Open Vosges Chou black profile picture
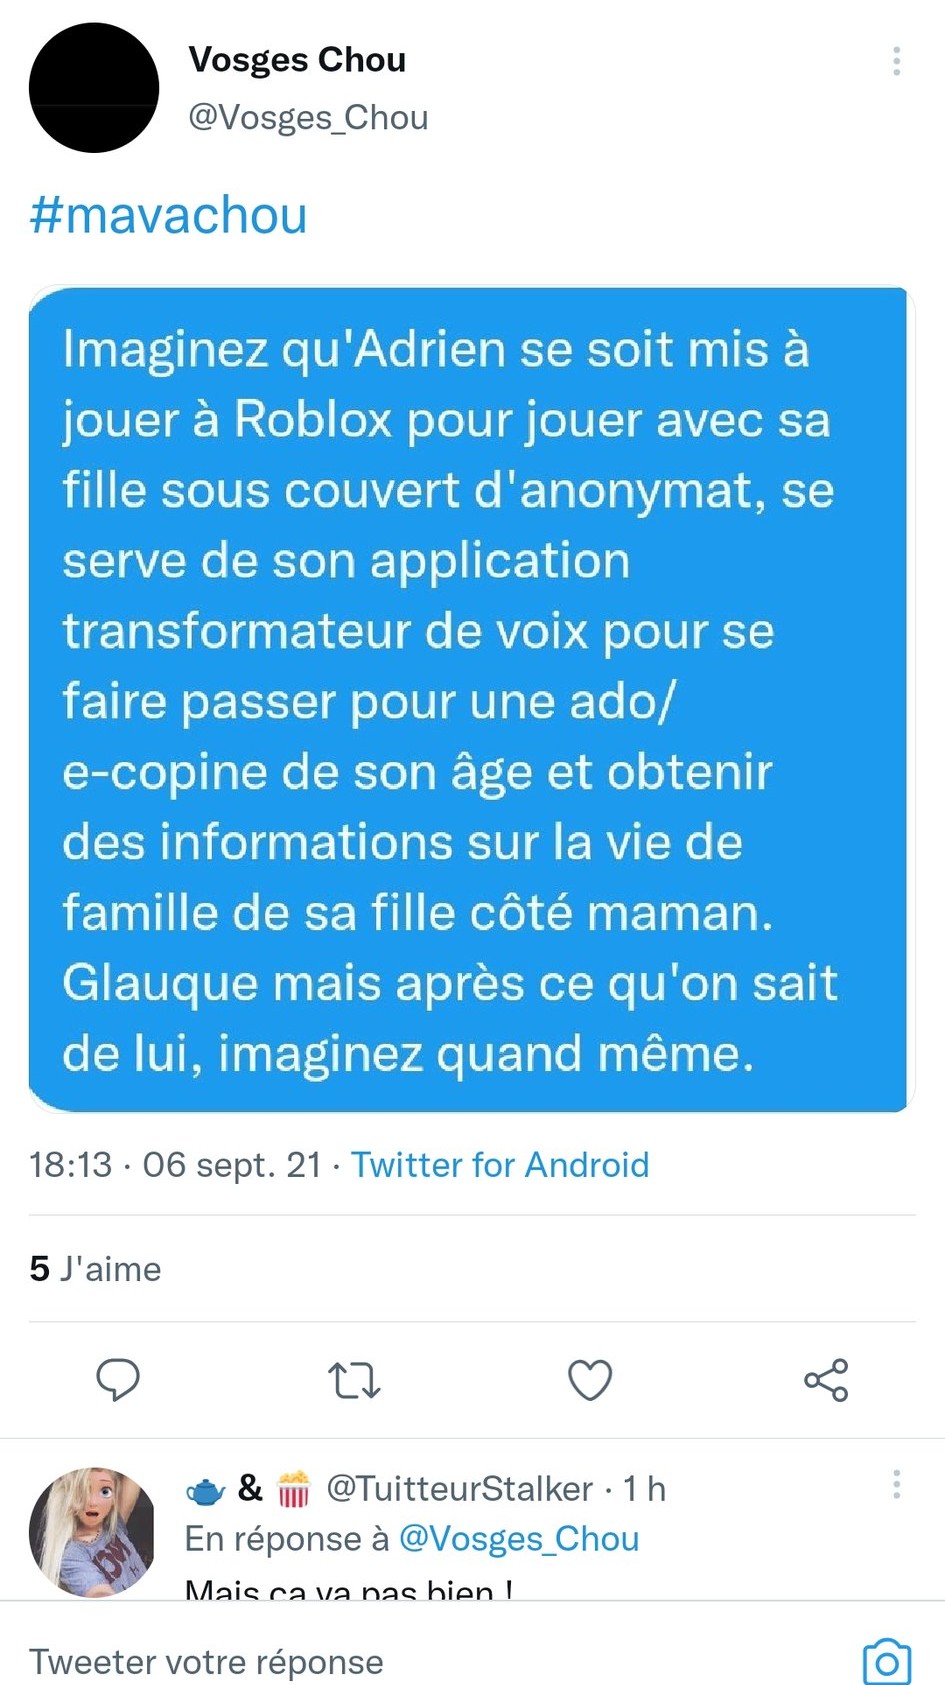Image resolution: width=945 pixels, height=1685 pixels. (x=94, y=88)
